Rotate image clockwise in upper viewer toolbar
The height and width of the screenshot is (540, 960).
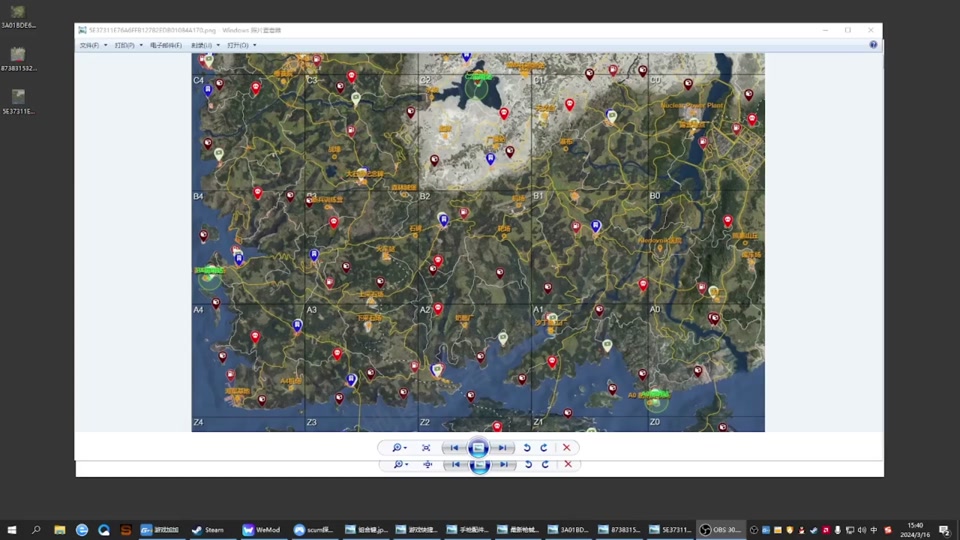[x=544, y=448]
